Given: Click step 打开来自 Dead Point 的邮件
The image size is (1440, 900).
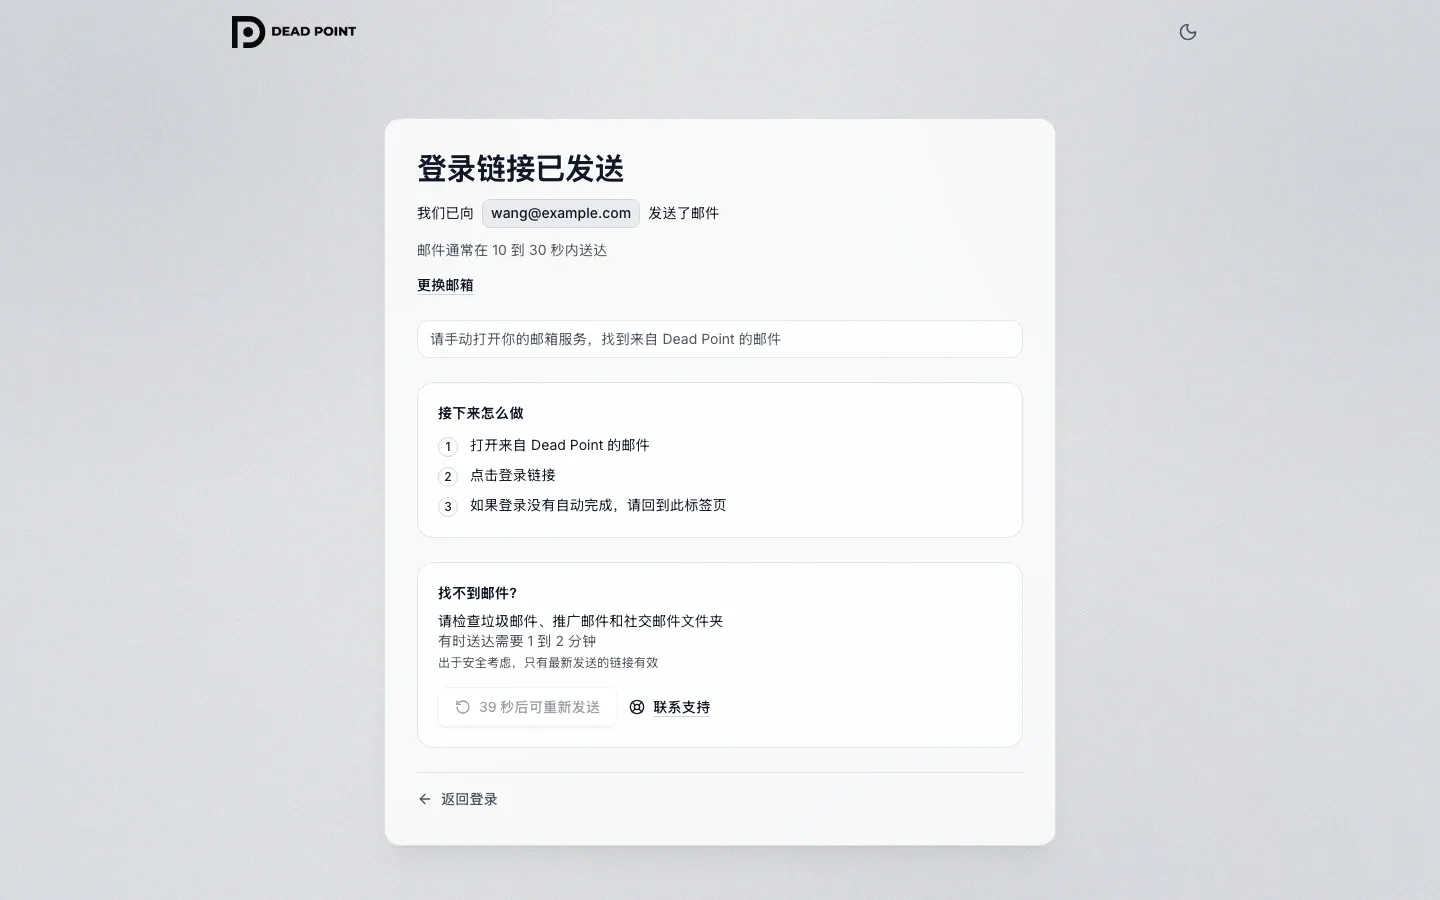Looking at the screenshot, I should point(560,445).
